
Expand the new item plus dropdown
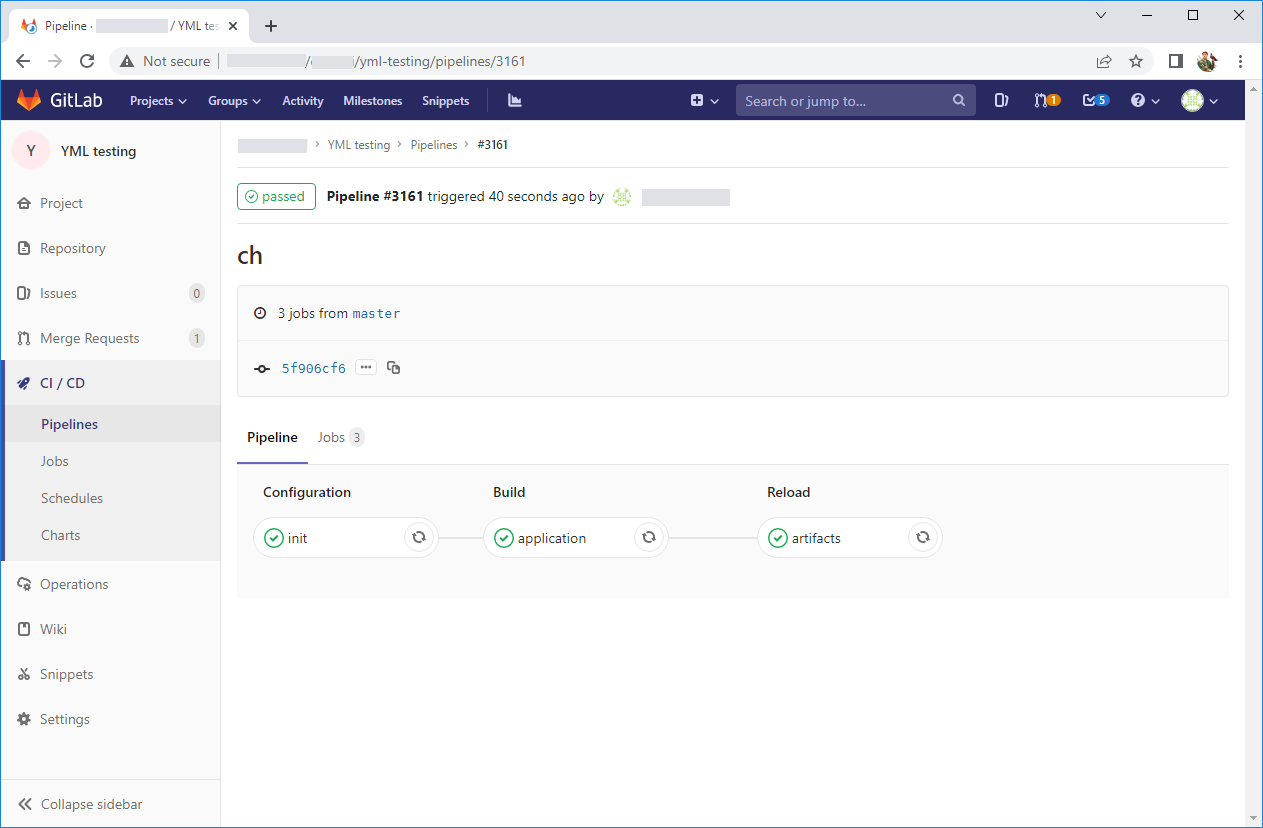pyautogui.click(x=704, y=101)
